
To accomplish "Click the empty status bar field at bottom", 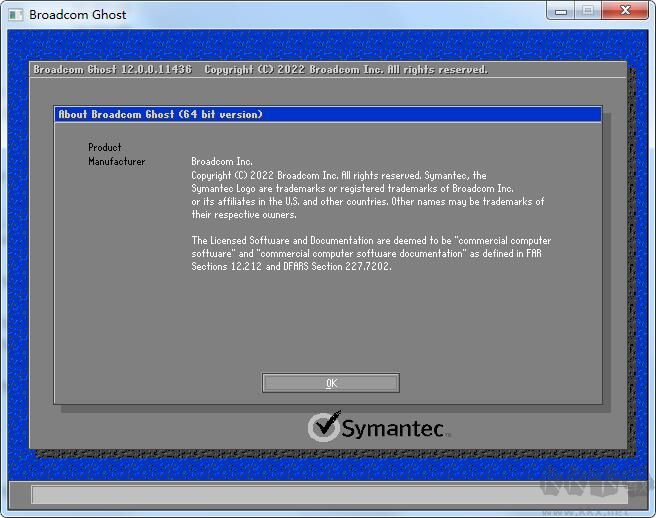I will [329, 495].
